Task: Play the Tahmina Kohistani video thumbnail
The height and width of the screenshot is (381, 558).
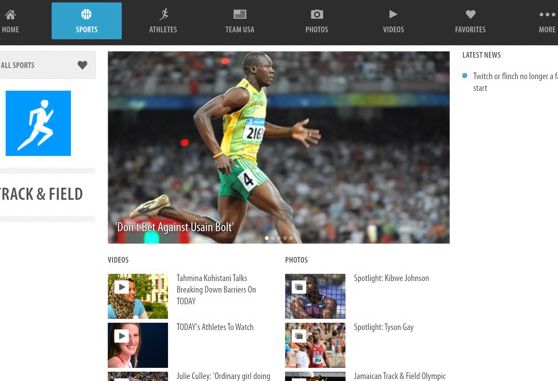Action: (x=138, y=296)
